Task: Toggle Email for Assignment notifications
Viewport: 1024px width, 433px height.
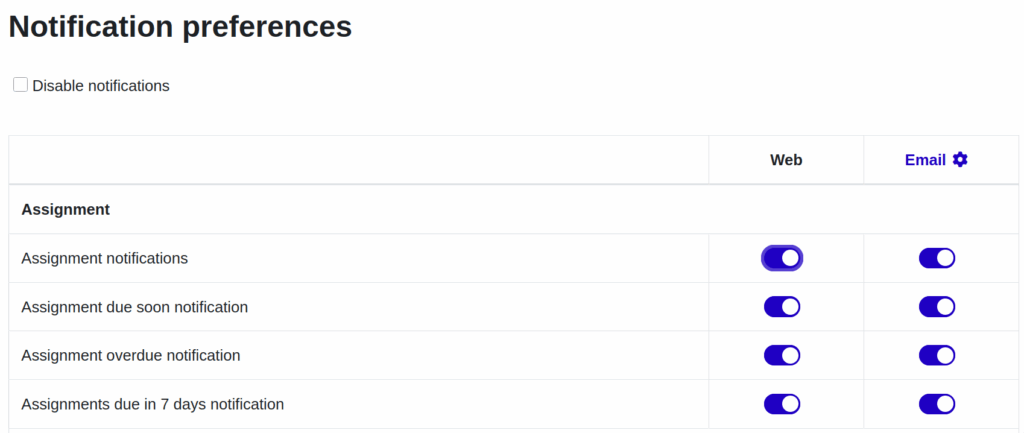Action: coord(937,258)
